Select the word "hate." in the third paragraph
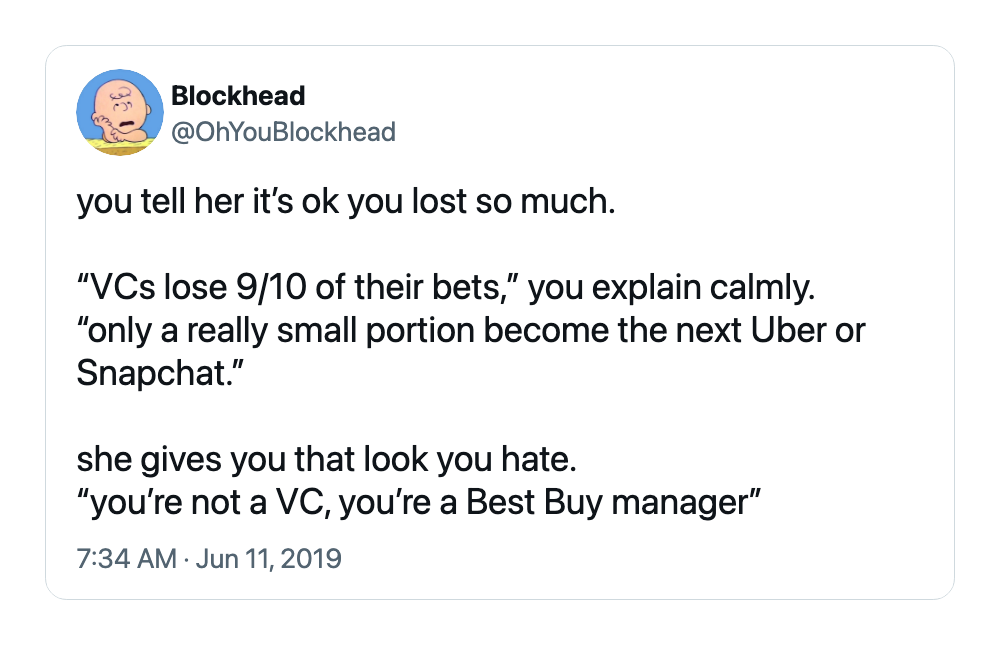Viewport: 1000px width, 645px height. tap(540, 459)
